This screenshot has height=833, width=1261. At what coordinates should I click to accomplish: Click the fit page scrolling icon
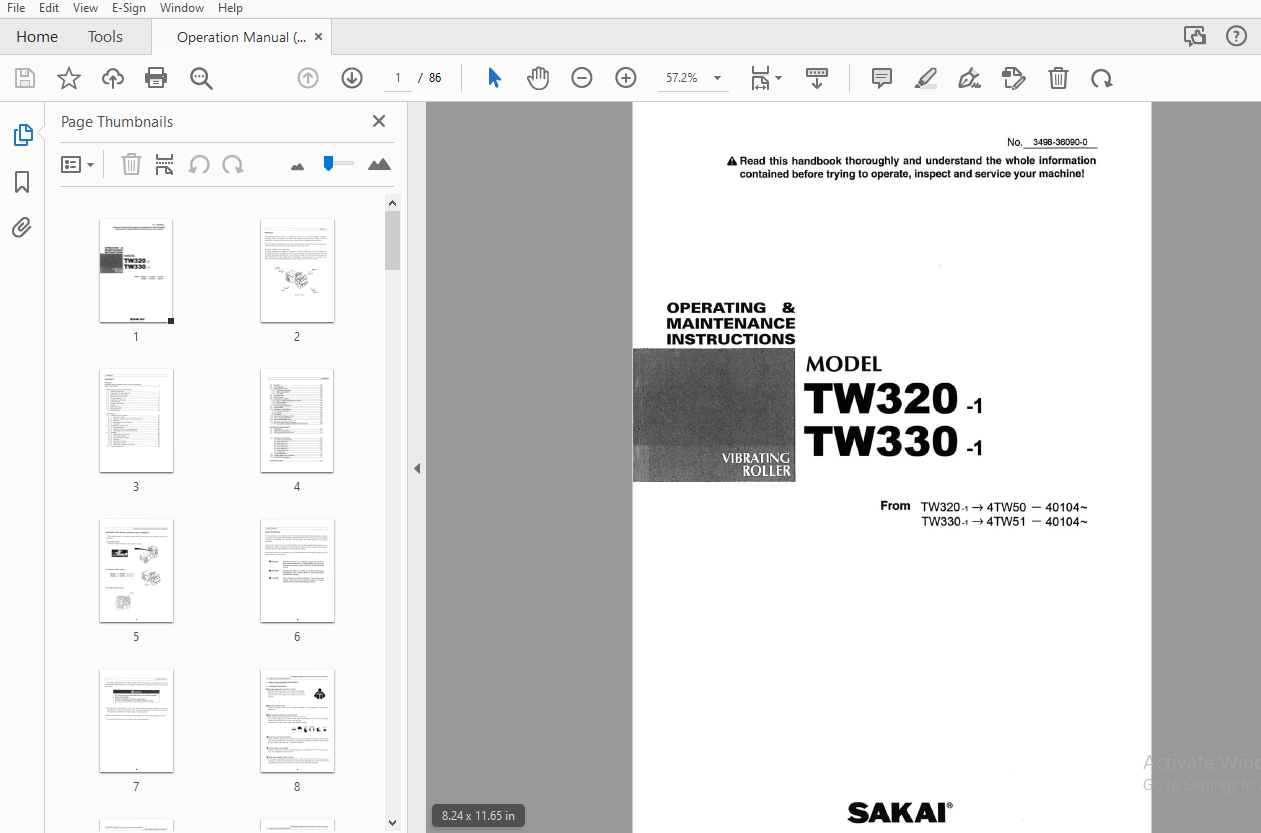[761, 78]
